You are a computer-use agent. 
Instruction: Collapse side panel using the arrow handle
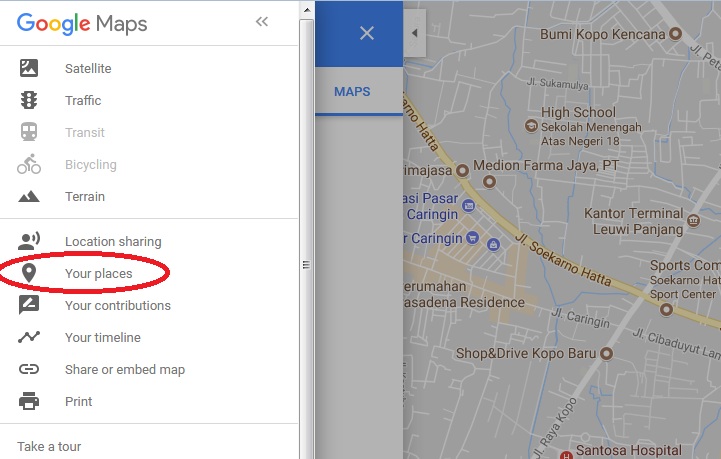pyautogui.click(x=415, y=33)
